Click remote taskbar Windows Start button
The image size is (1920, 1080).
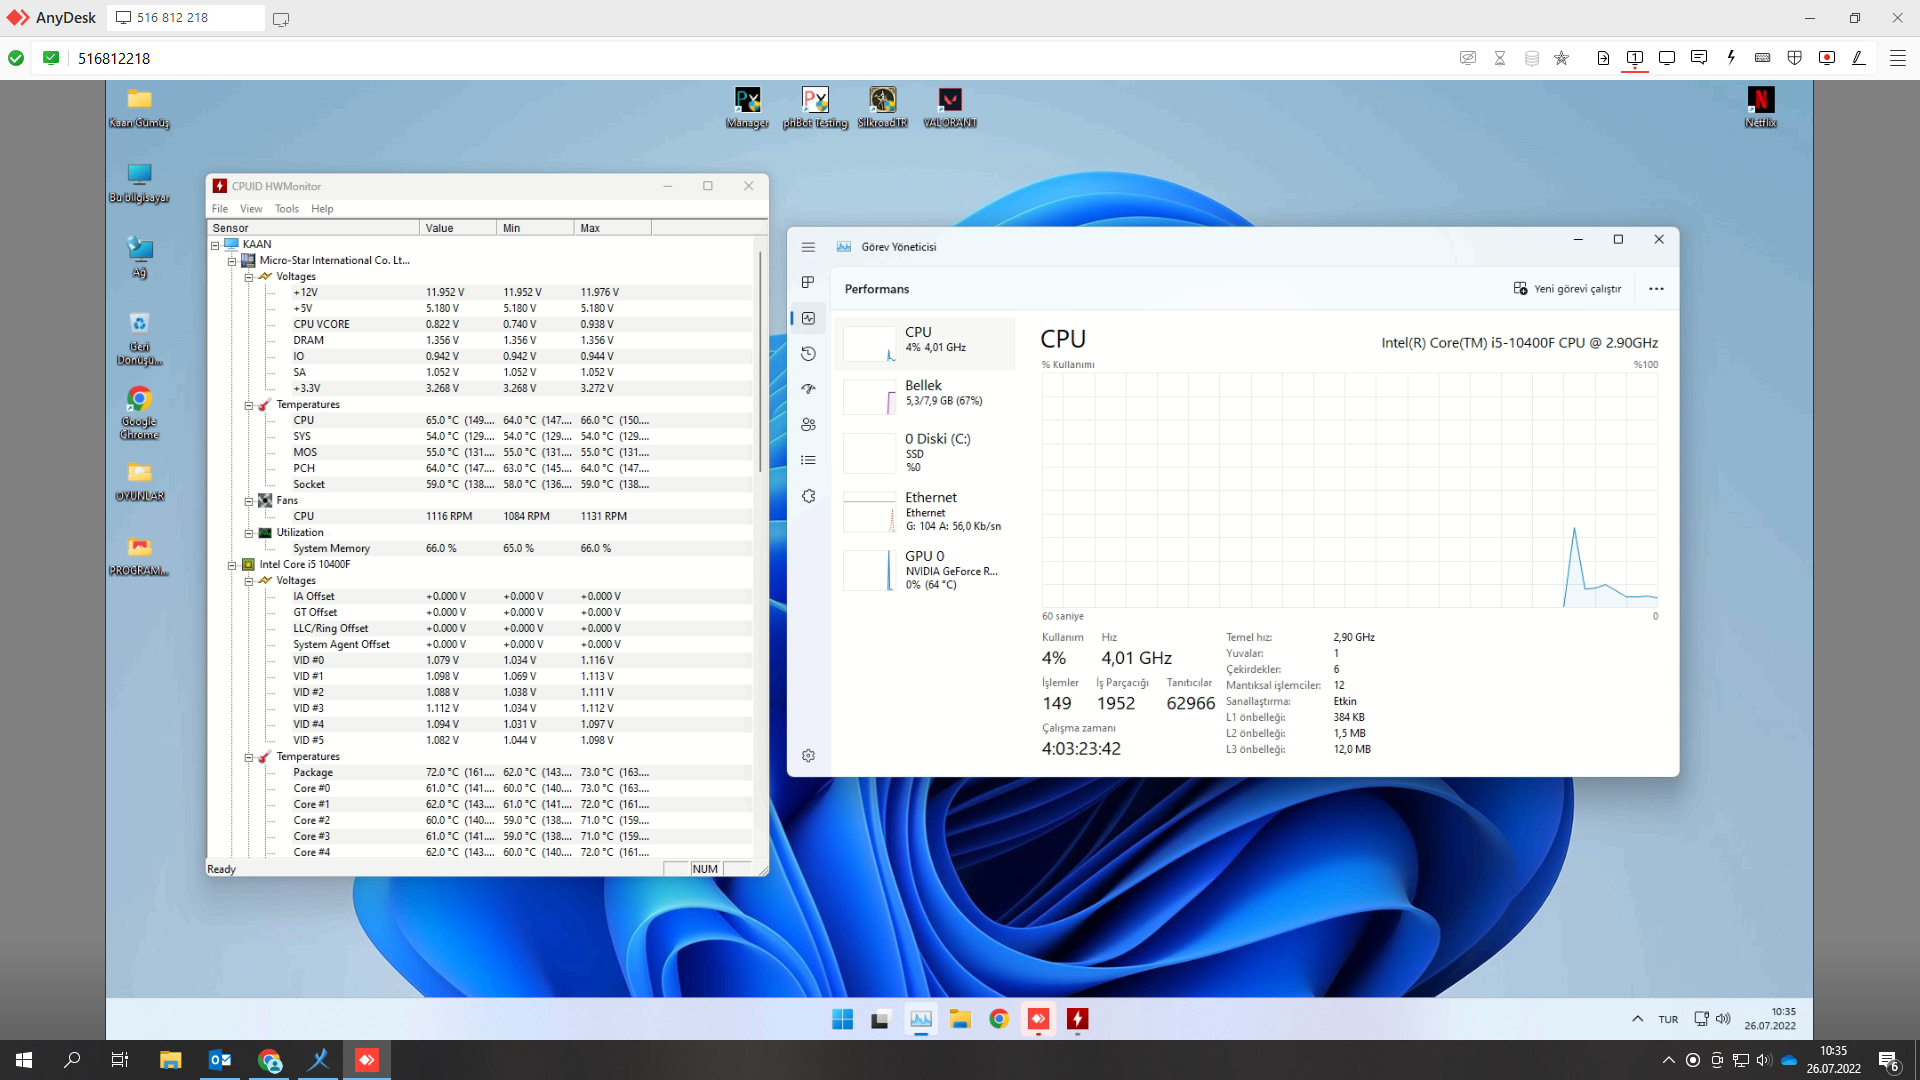pyautogui.click(x=842, y=1019)
